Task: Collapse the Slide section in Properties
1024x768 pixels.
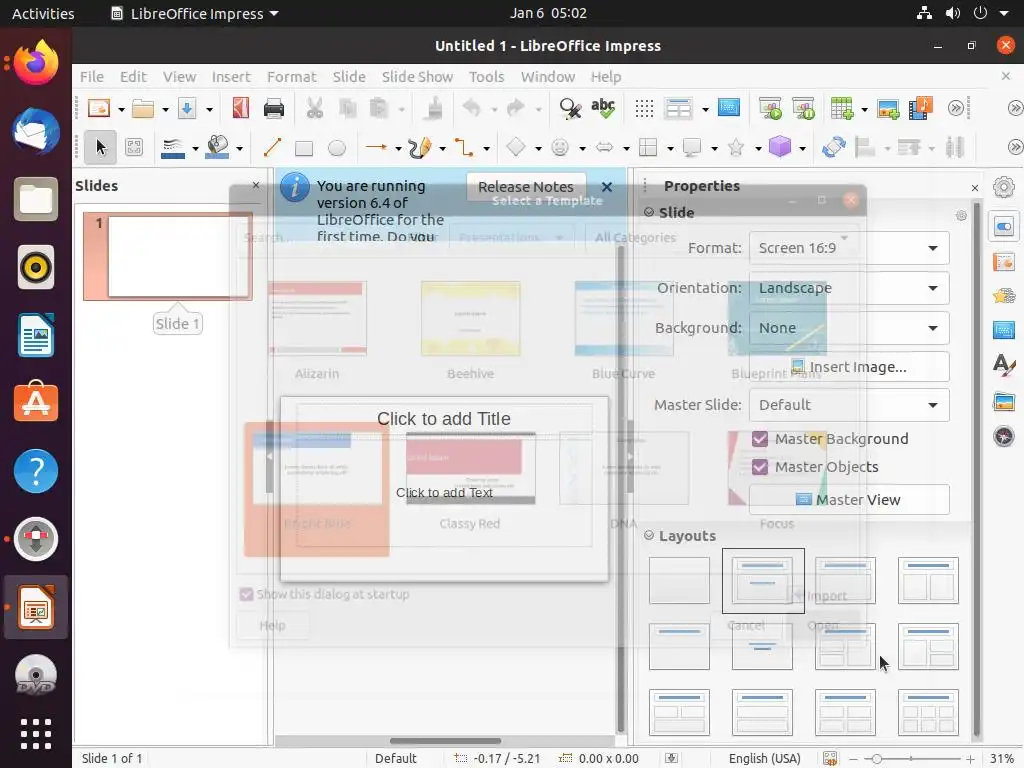Action: 649,212
